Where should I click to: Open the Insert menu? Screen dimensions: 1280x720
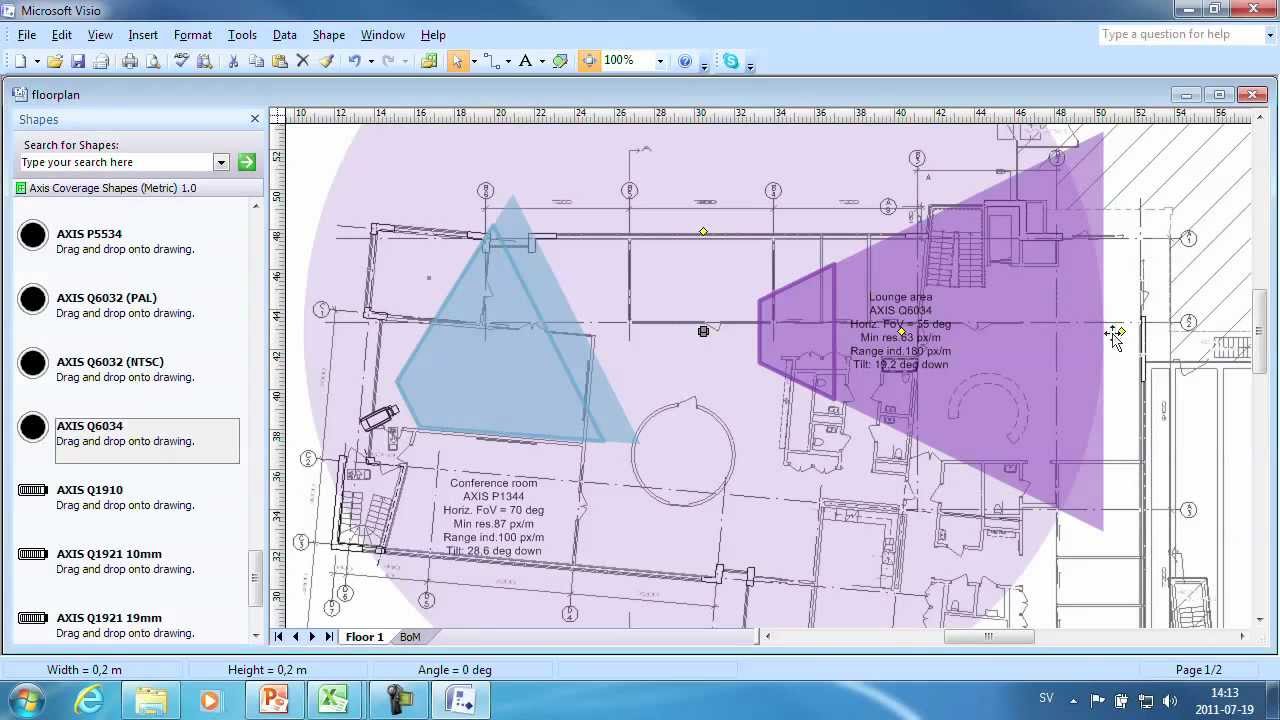pyautogui.click(x=143, y=35)
